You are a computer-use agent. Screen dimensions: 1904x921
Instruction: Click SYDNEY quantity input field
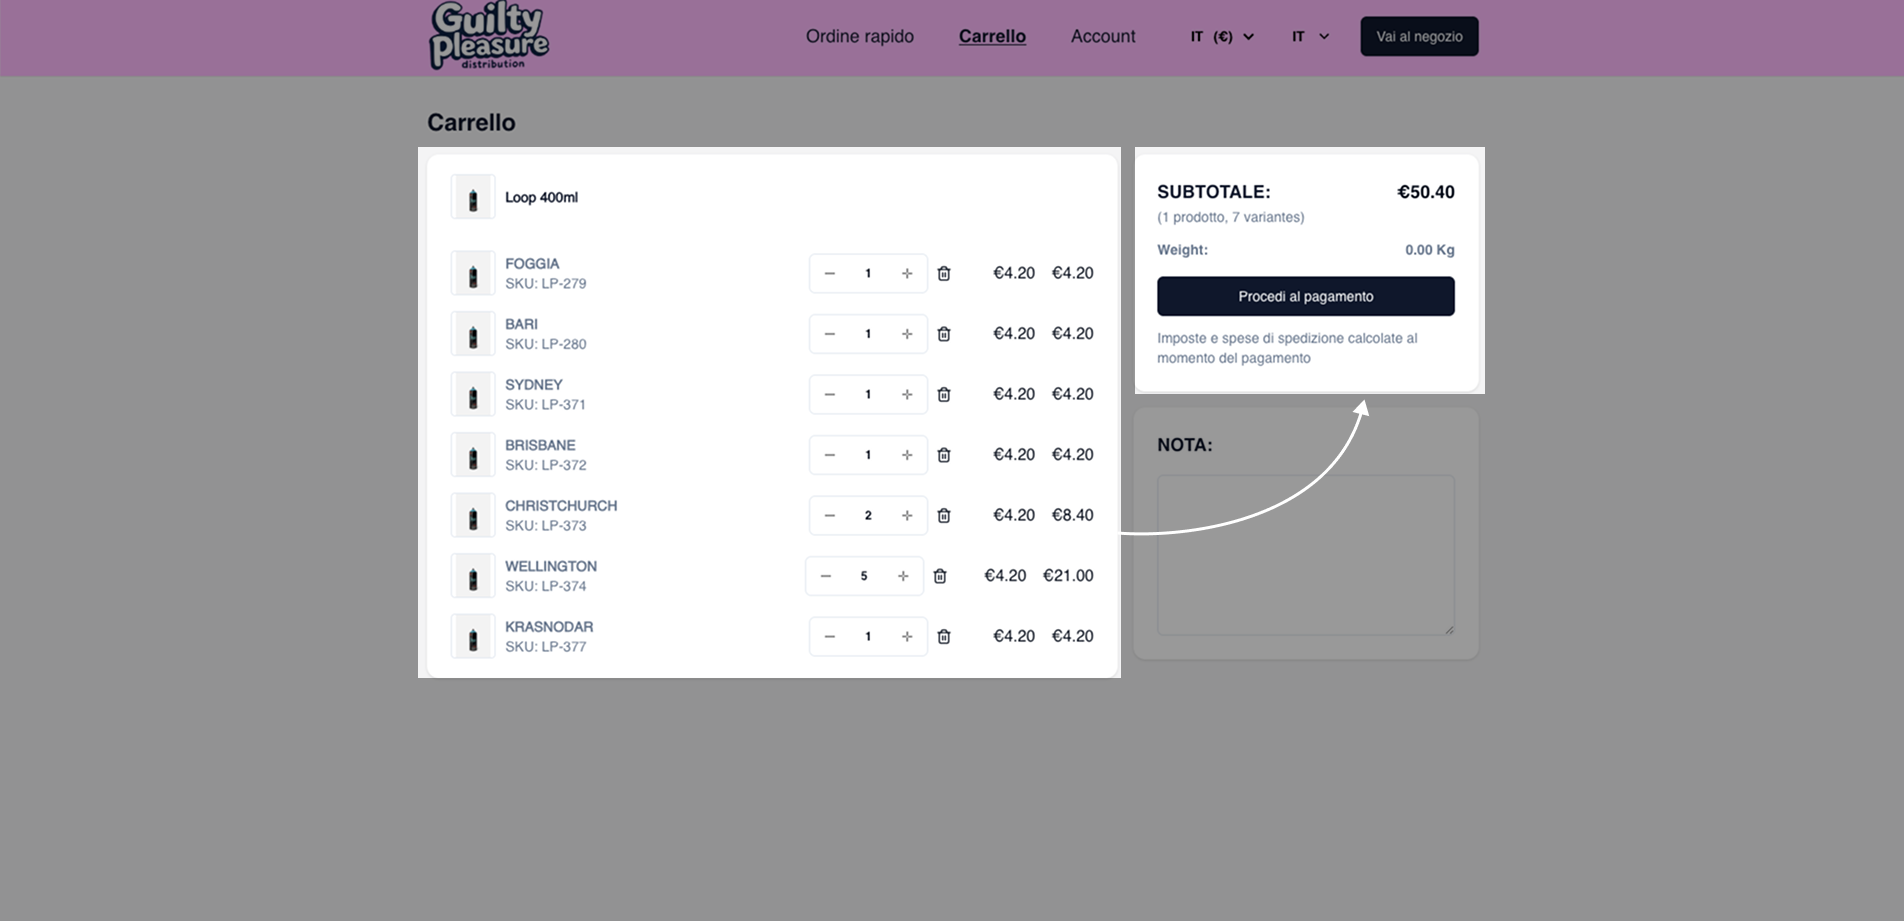(868, 394)
